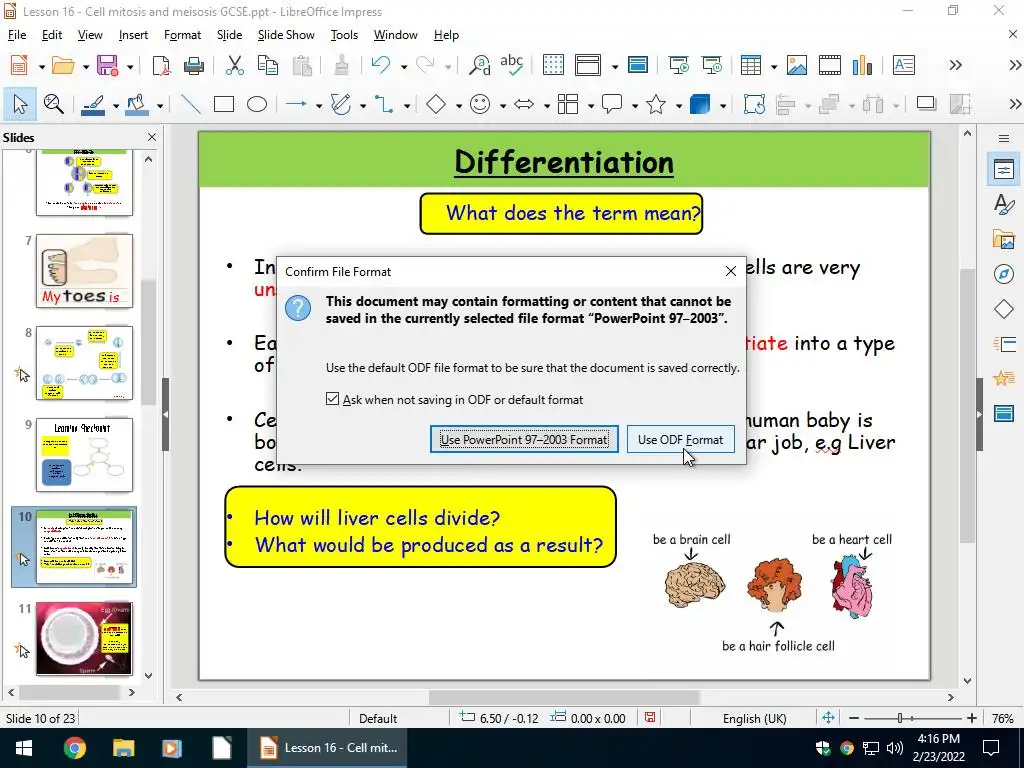Image resolution: width=1024 pixels, height=768 pixels.
Task: Click the Line Color pen swatch
Action: 93,105
